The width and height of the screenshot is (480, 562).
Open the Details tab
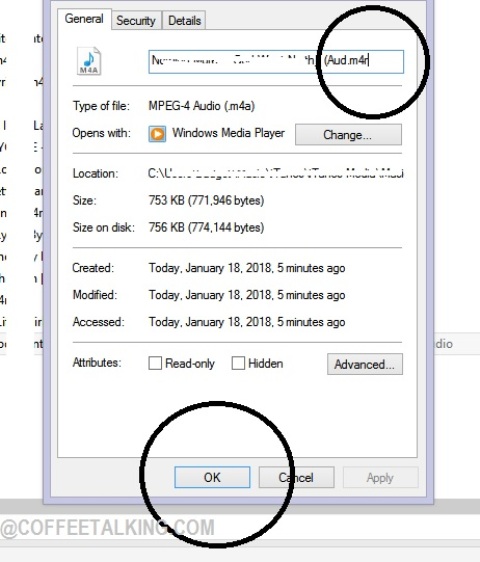(184, 20)
